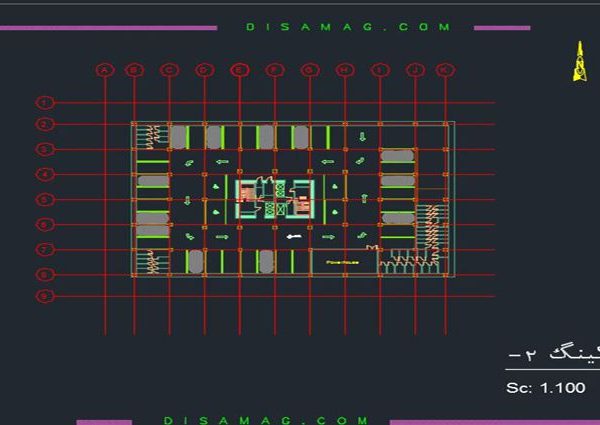This screenshot has height=425, width=600.
Task: Select column grid bubble K
Action: [445, 70]
